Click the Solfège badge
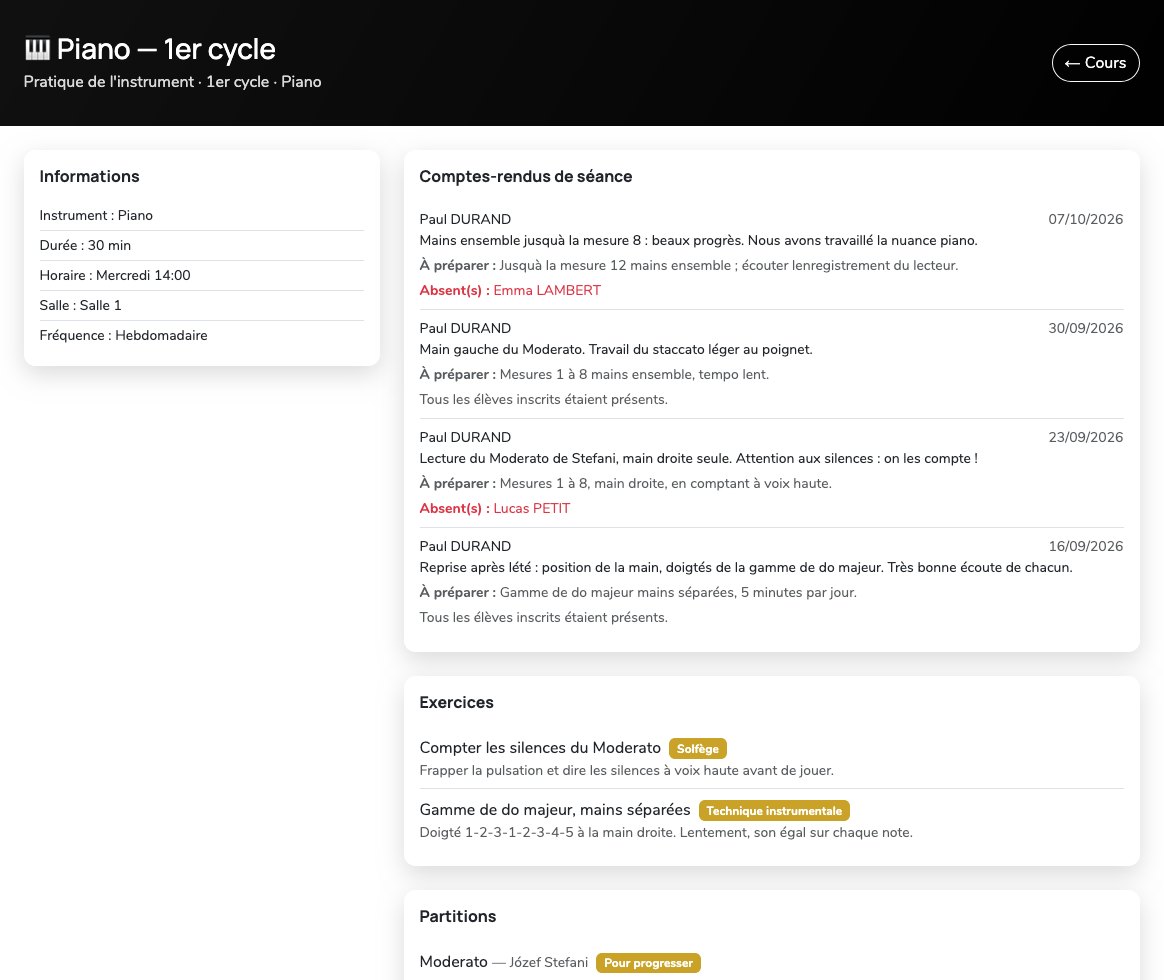Screen dimensions: 1164x980 click(697, 748)
